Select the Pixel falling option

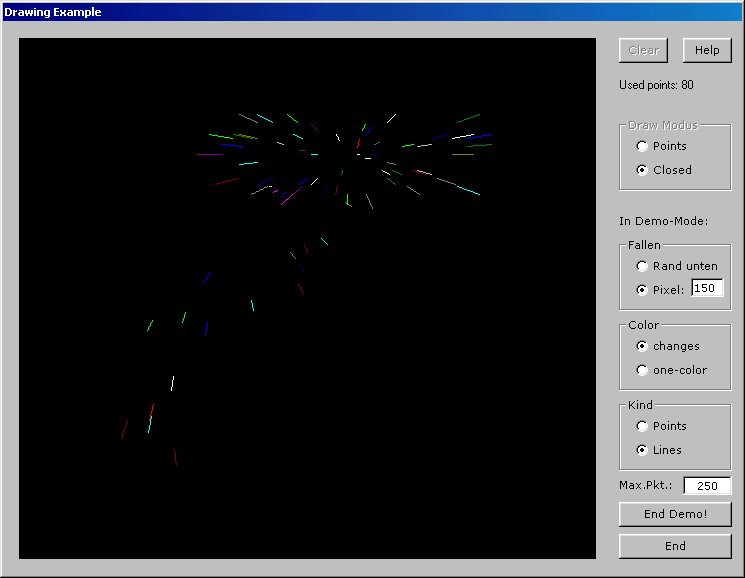(x=660, y=290)
